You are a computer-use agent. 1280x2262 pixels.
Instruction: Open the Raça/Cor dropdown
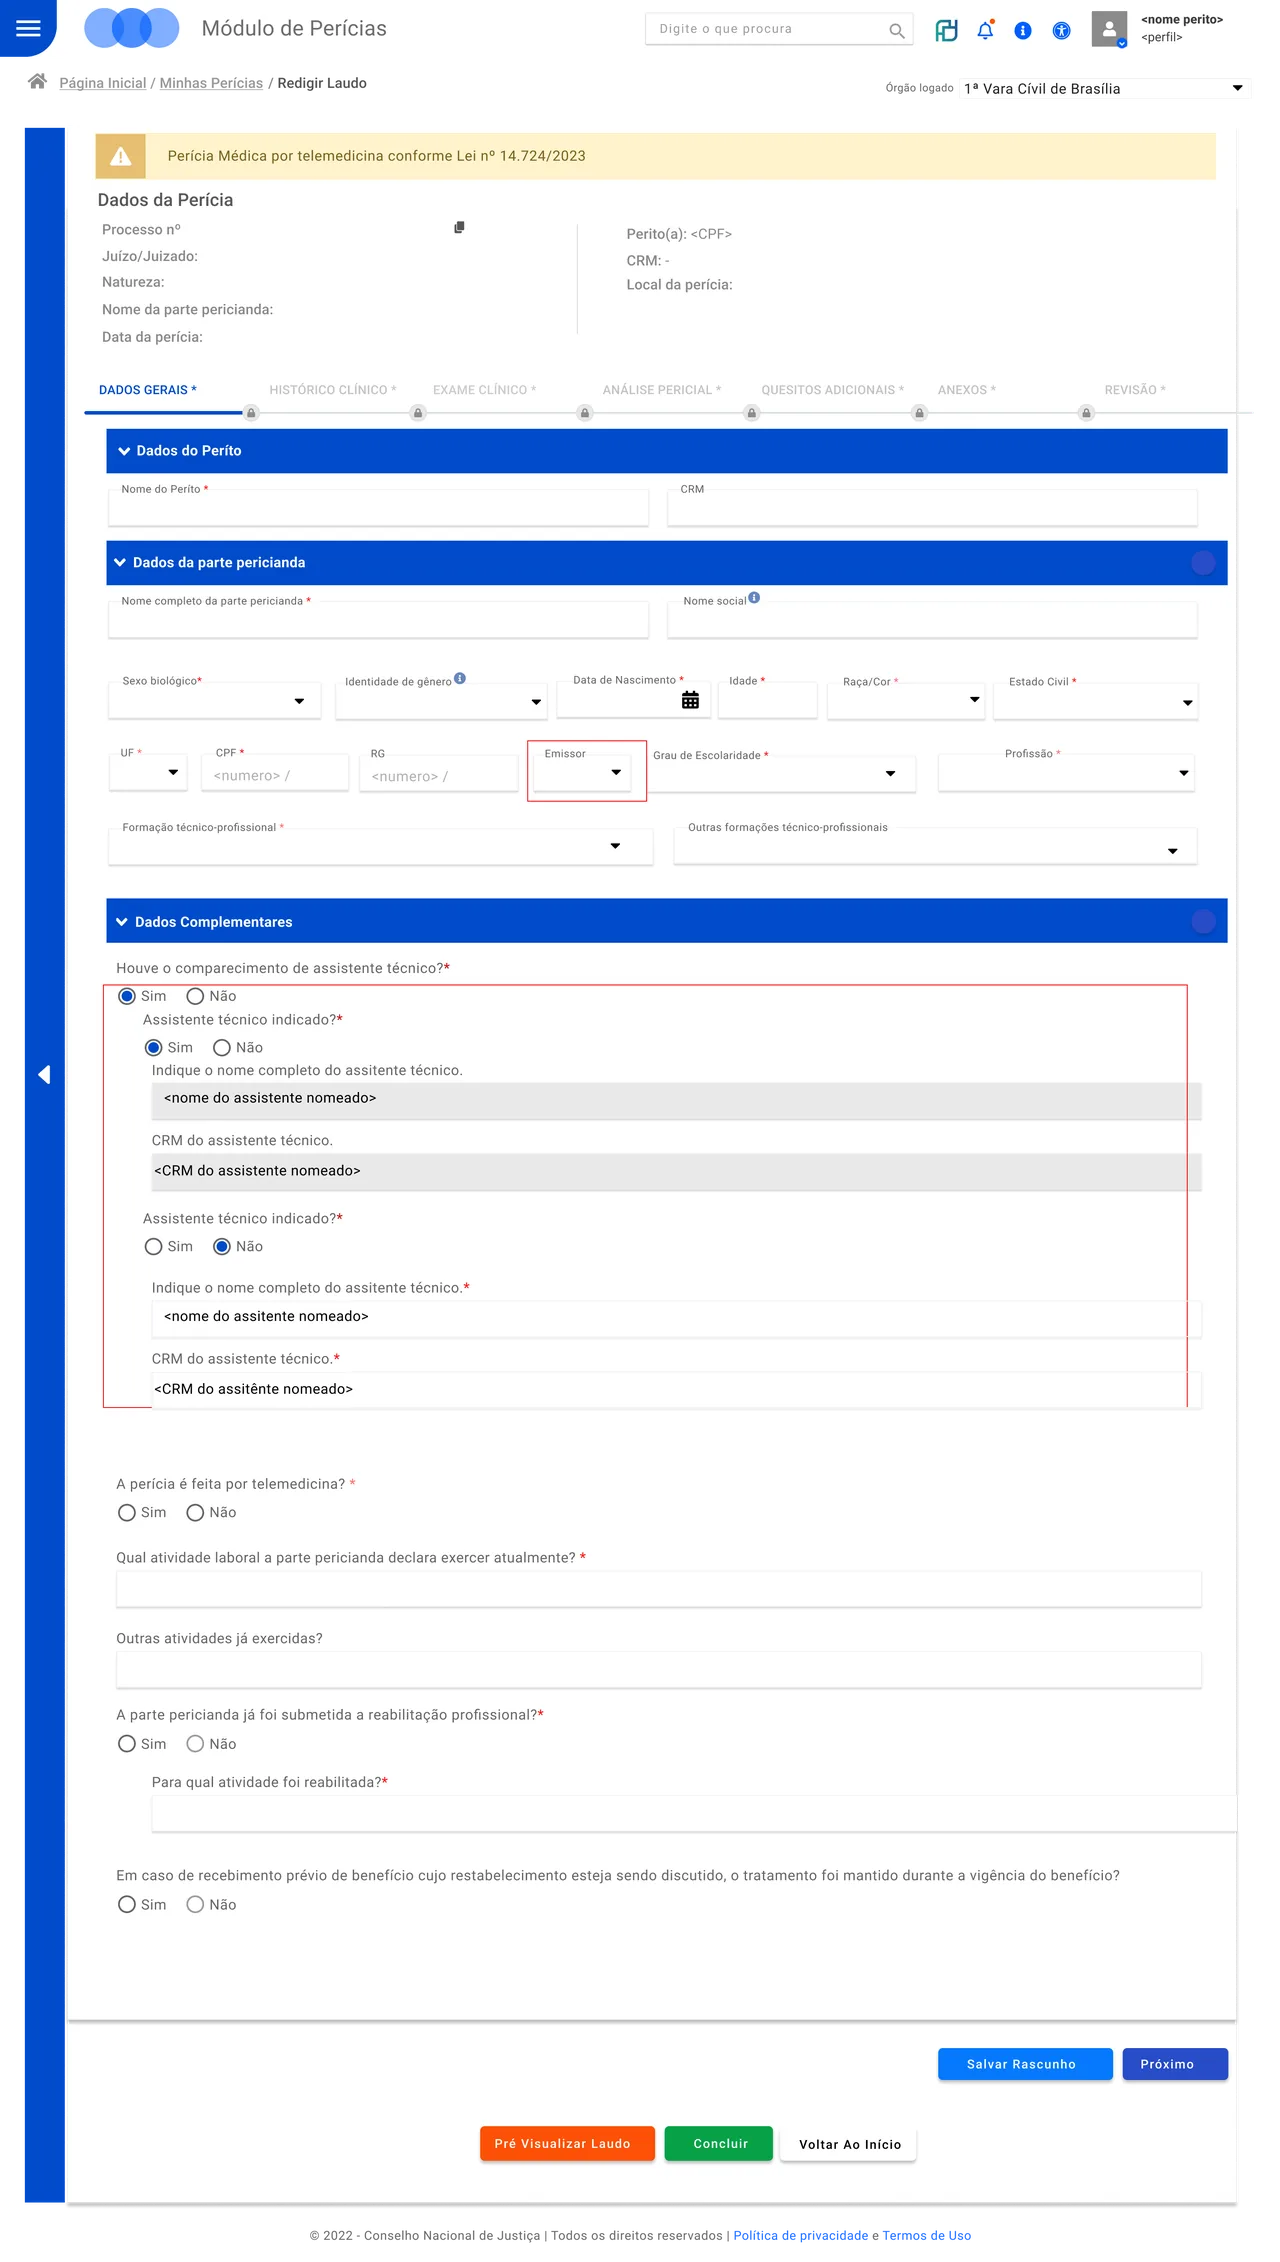coord(907,700)
